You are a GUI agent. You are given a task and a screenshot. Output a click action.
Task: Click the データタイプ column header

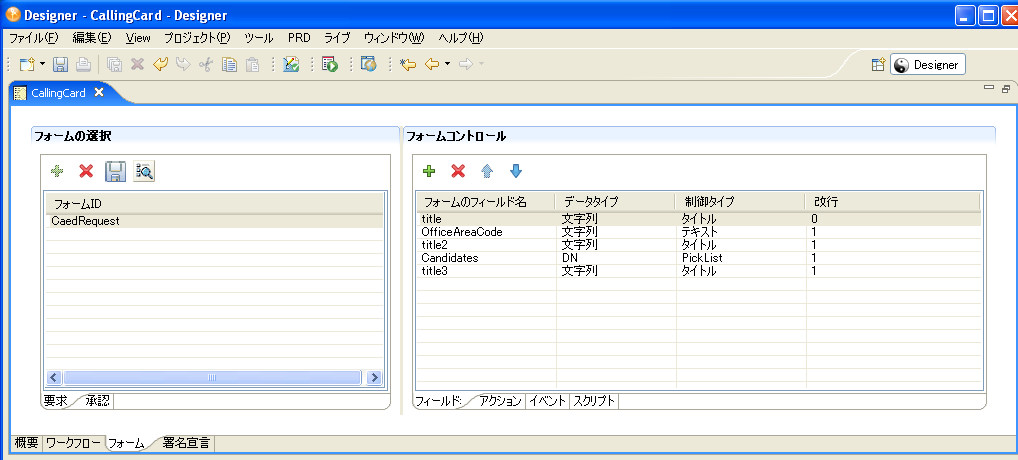pos(615,202)
